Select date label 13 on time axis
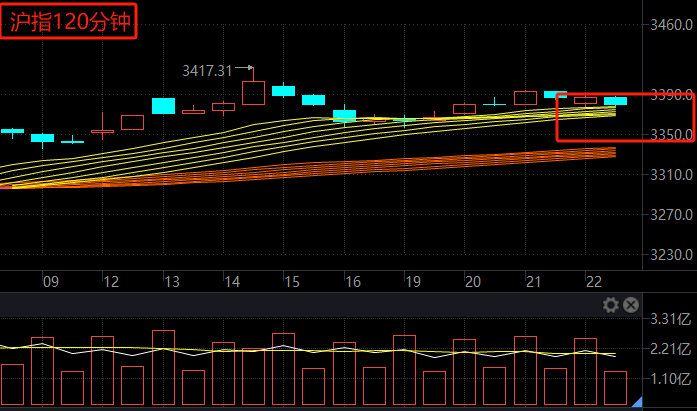The width and height of the screenshot is (697, 411). (172, 282)
